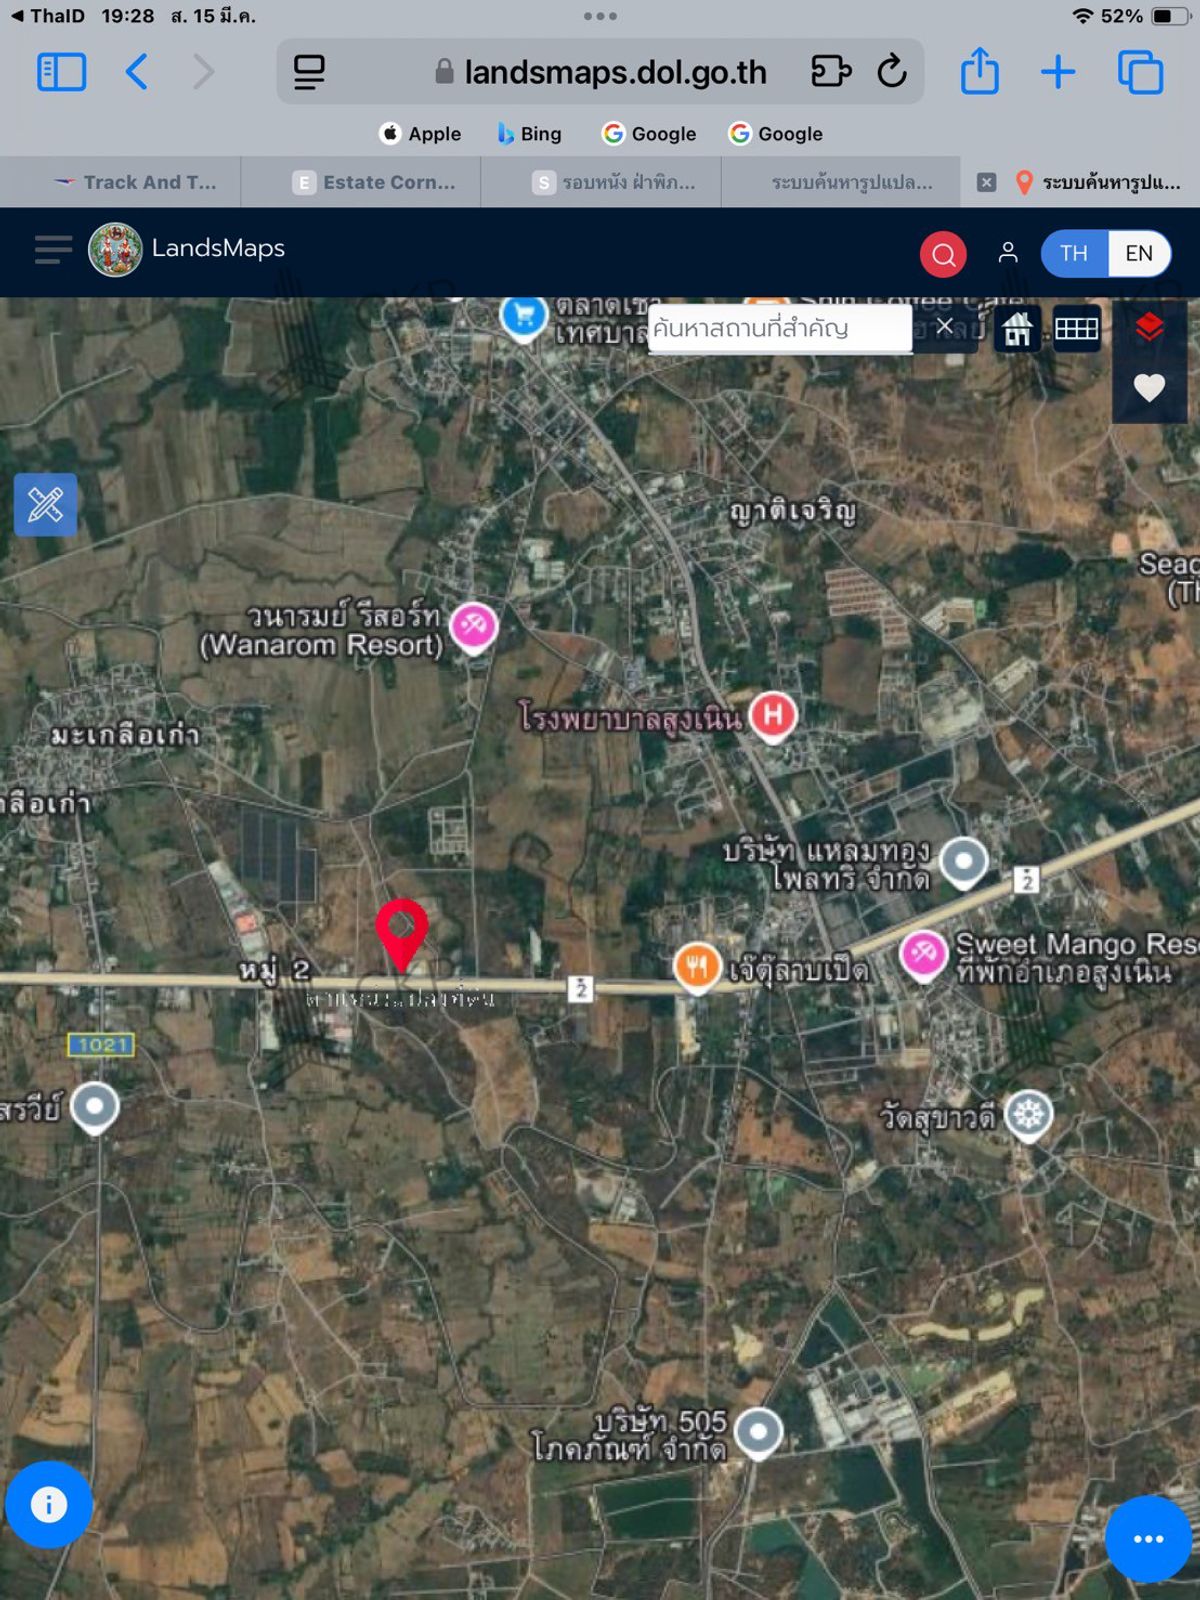Tap the วัดสุขาวดี temple marker
This screenshot has width=1200, height=1600.
tap(1029, 1116)
